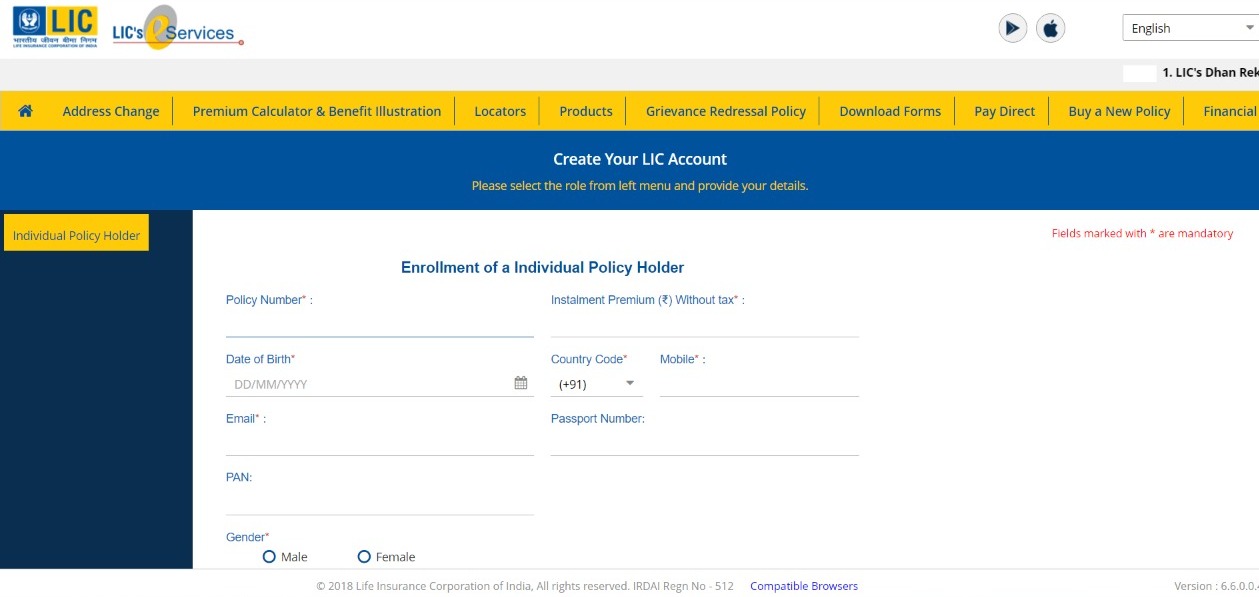The width and height of the screenshot is (1259, 597).
Task: Open Grievance Redressal Policy
Action: [x=726, y=111]
